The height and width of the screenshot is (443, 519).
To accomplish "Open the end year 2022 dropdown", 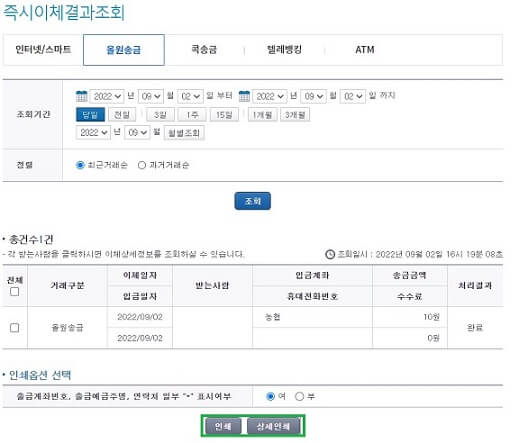I will (x=270, y=96).
